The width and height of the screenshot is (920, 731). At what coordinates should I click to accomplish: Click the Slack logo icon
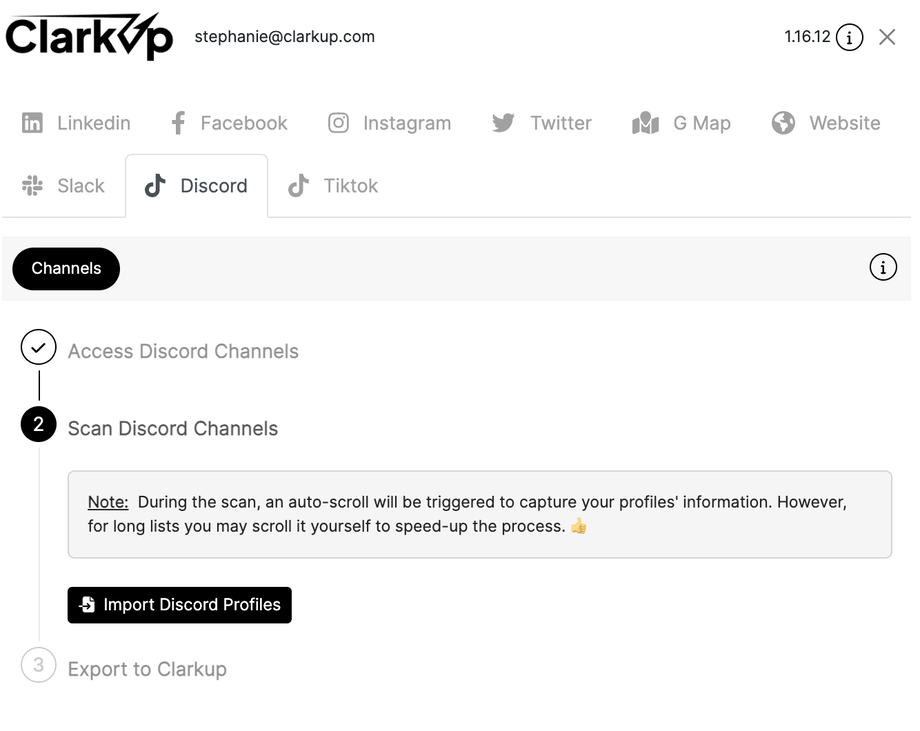point(32,186)
